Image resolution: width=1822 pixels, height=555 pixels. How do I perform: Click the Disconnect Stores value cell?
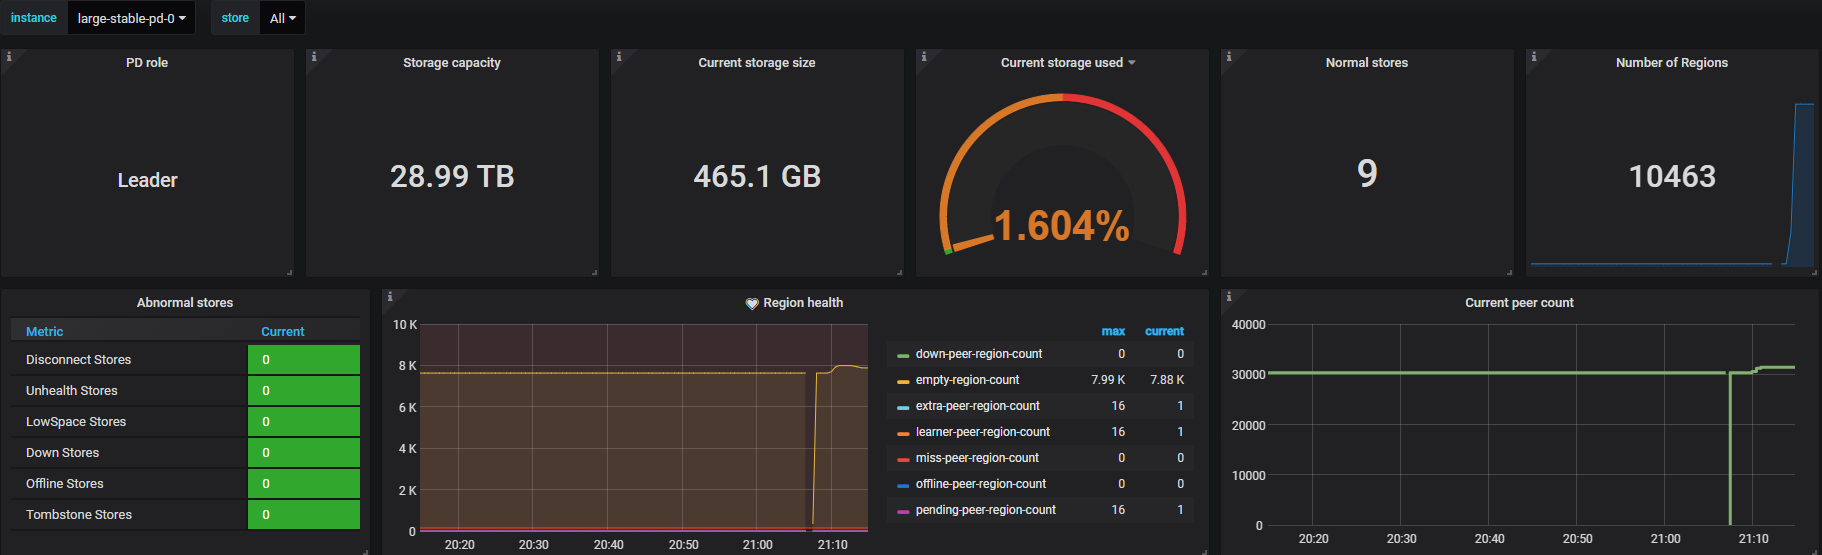pyautogui.click(x=303, y=360)
